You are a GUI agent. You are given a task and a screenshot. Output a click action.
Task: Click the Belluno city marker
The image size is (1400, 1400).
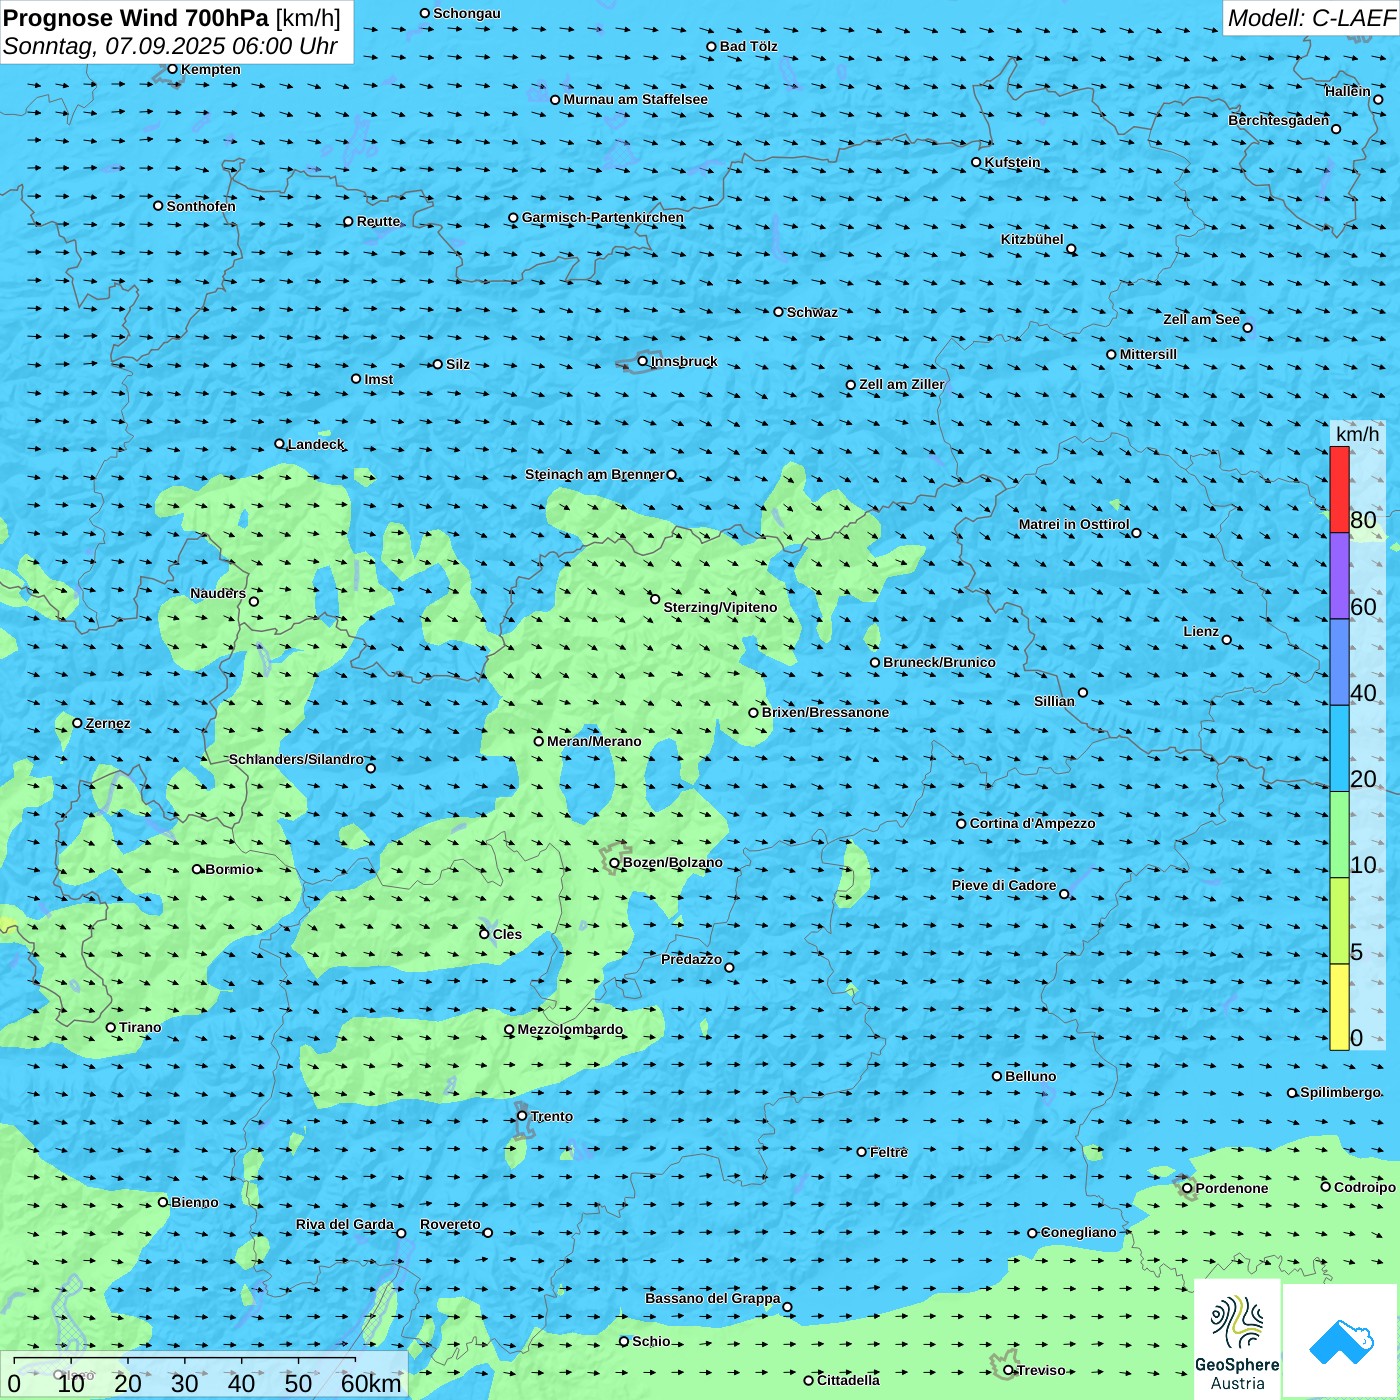[x=997, y=1076]
